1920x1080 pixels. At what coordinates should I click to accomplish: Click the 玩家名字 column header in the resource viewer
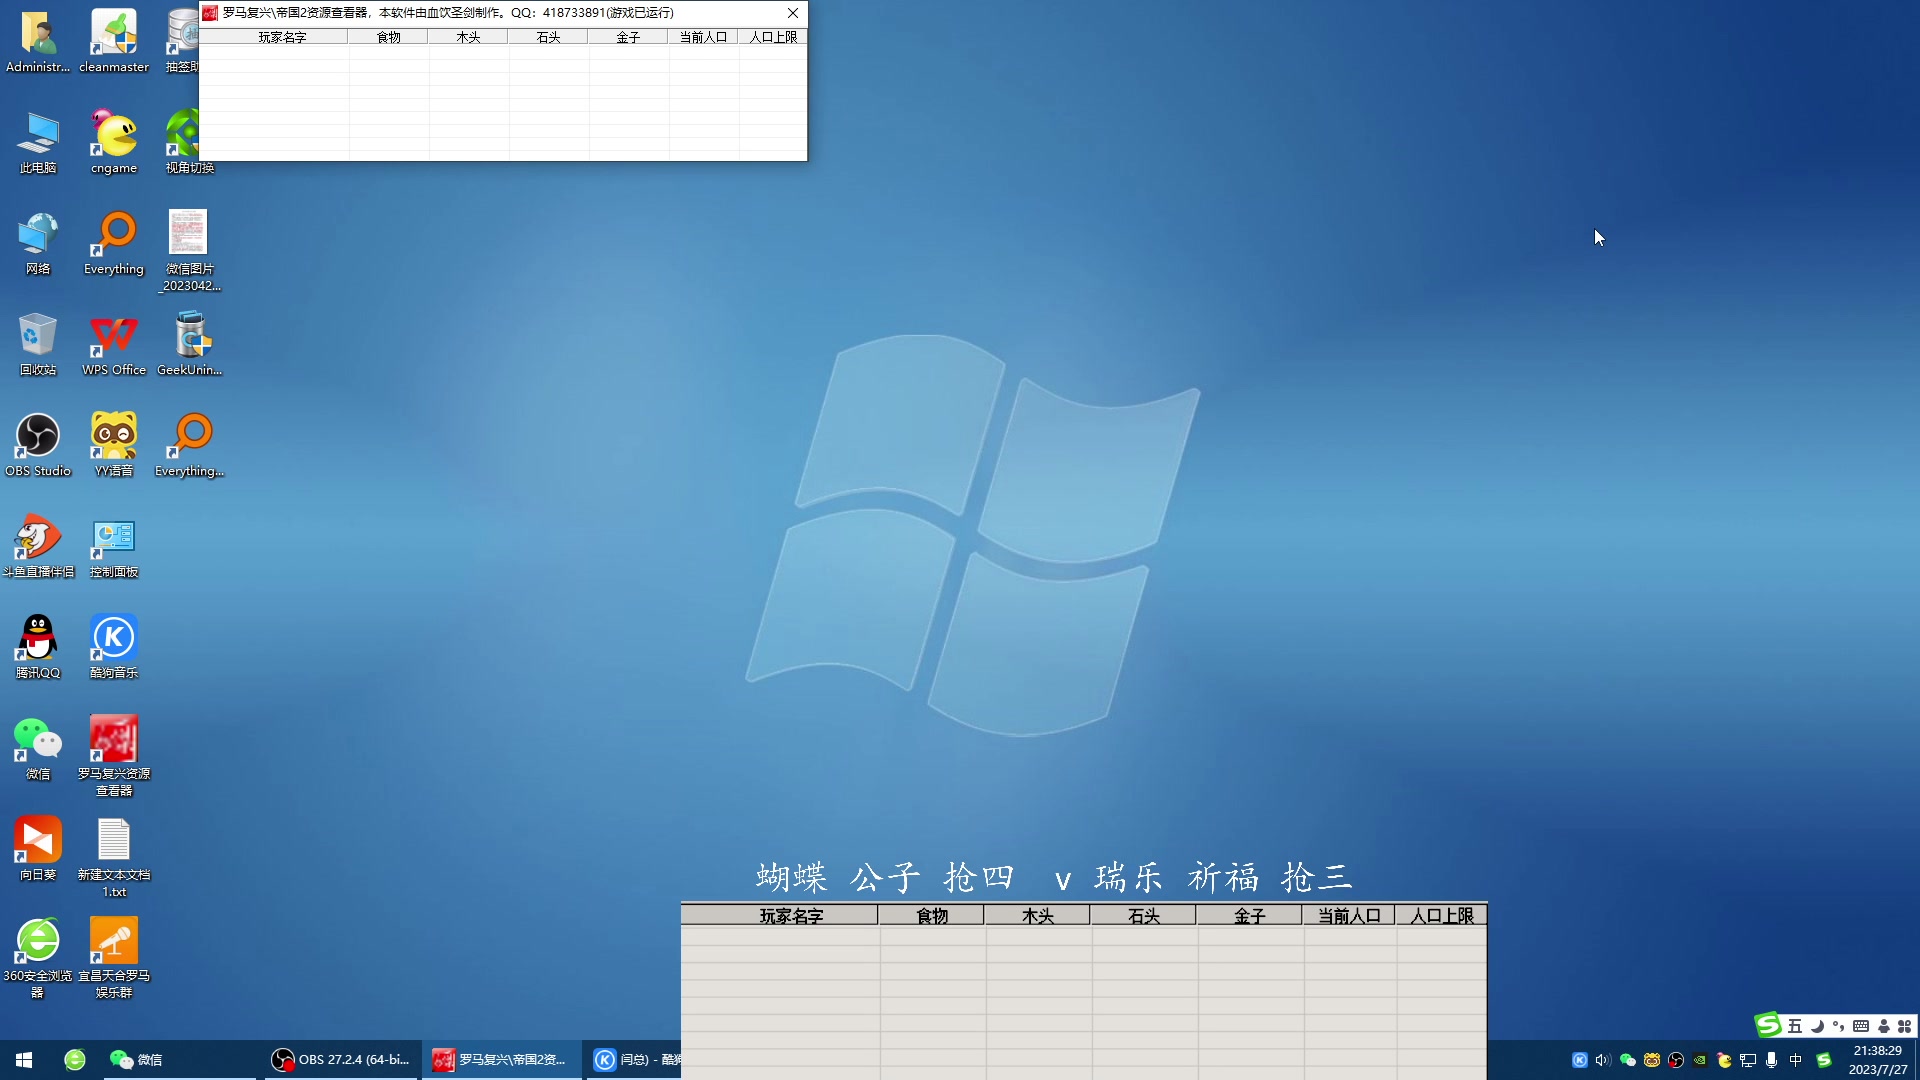(x=282, y=37)
